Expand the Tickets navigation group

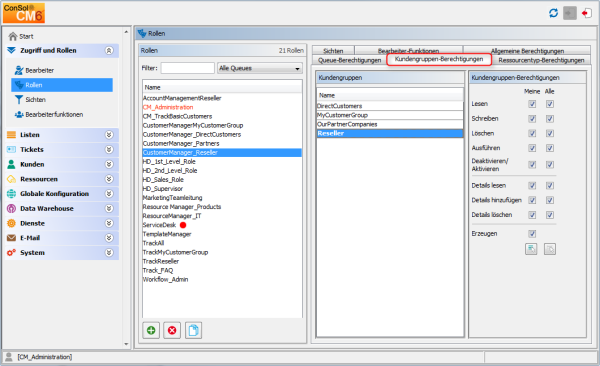click(x=109, y=149)
